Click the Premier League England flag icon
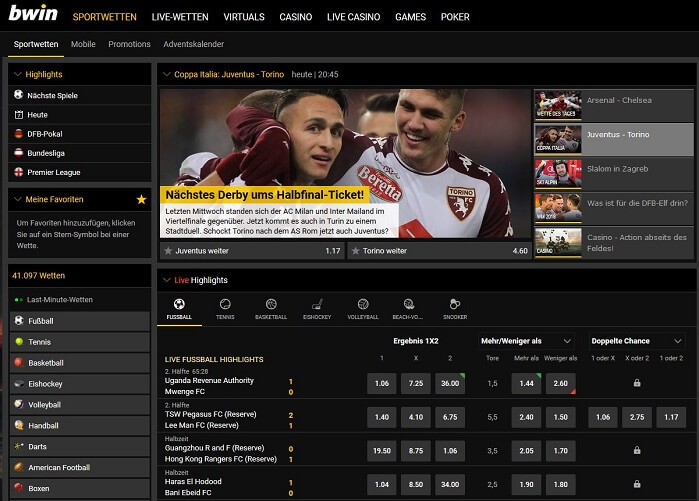 point(18,172)
